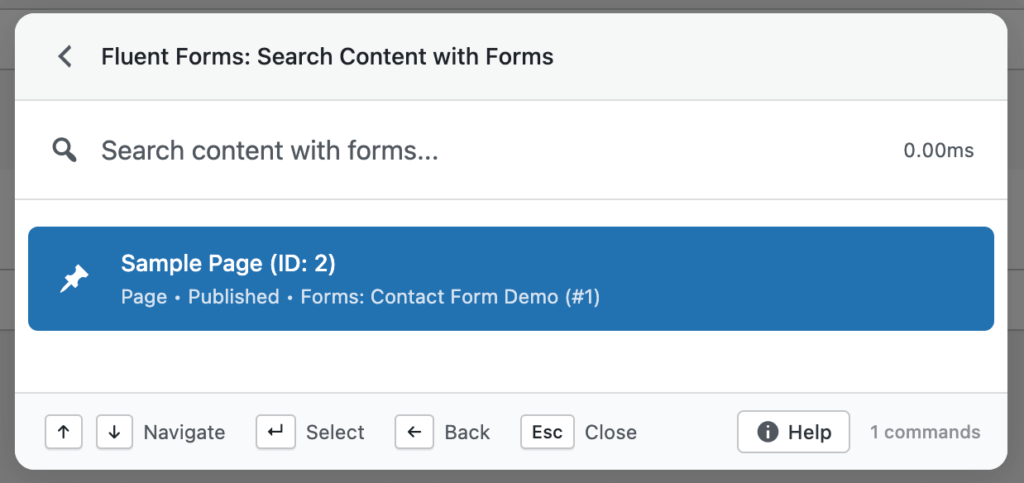Viewport: 1024px width, 483px height.
Task: Click the magnifying glass search icon
Action: 65,151
